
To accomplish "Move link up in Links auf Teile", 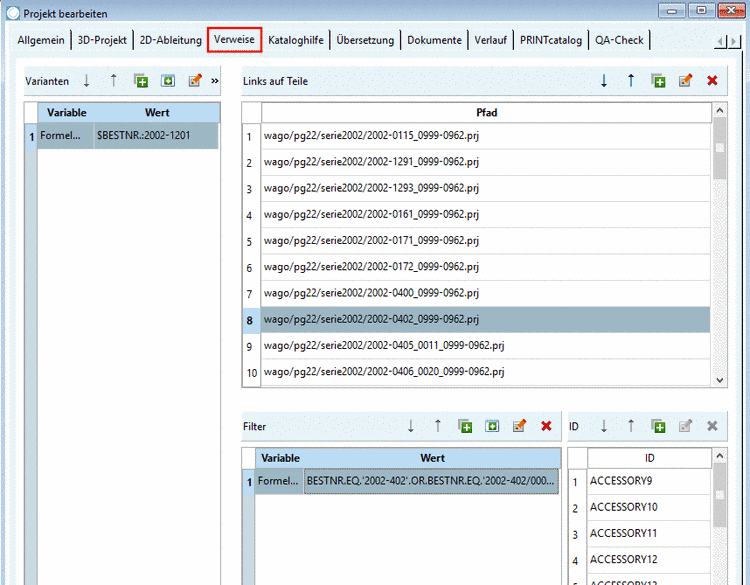I will click(631, 80).
